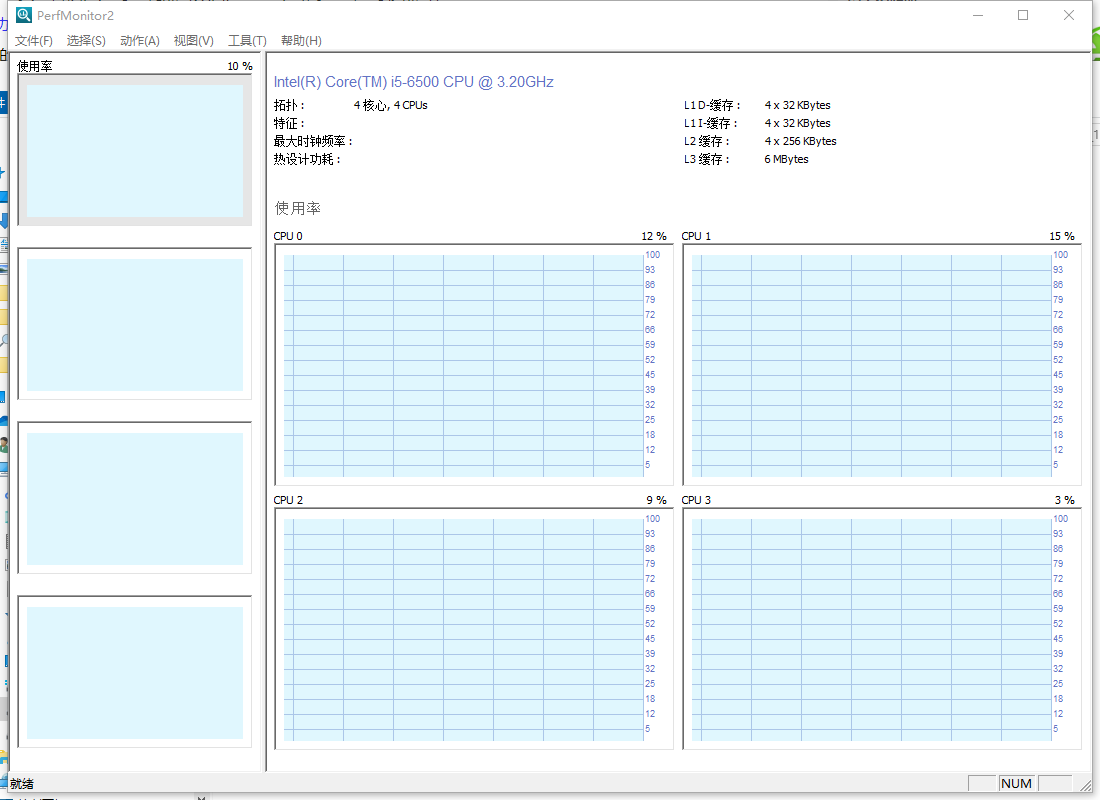Close the PerfMonitor2 window
Image resolution: width=1100 pixels, height=800 pixels.
tap(1069, 15)
